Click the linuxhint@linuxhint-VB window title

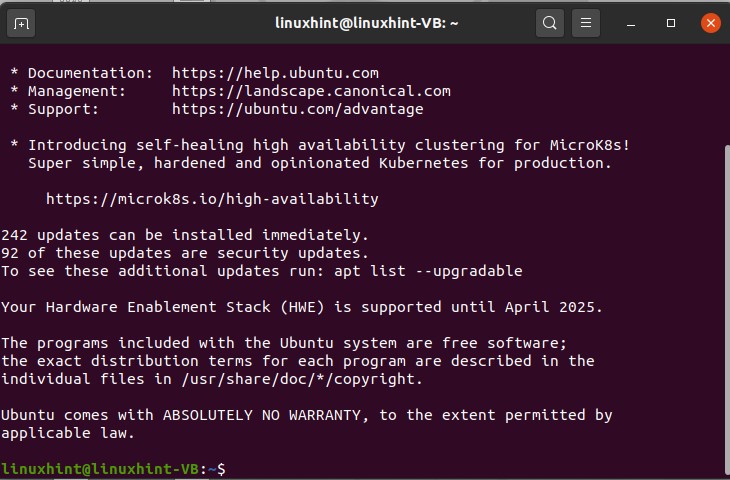(366, 23)
